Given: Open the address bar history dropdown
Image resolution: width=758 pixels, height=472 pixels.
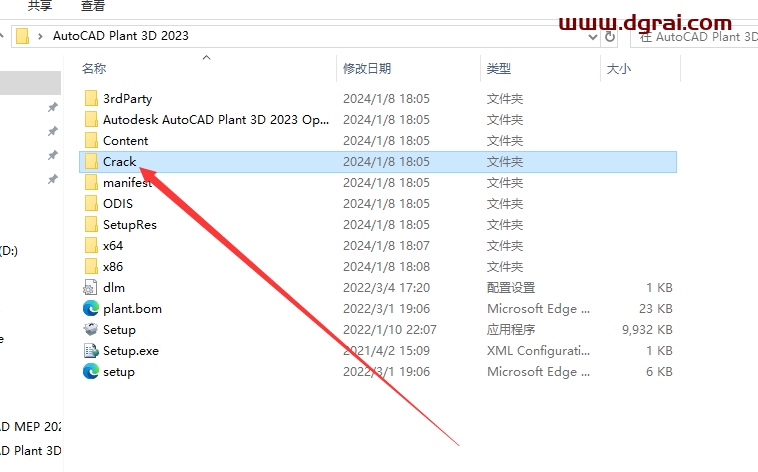Looking at the screenshot, I should [593, 37].
